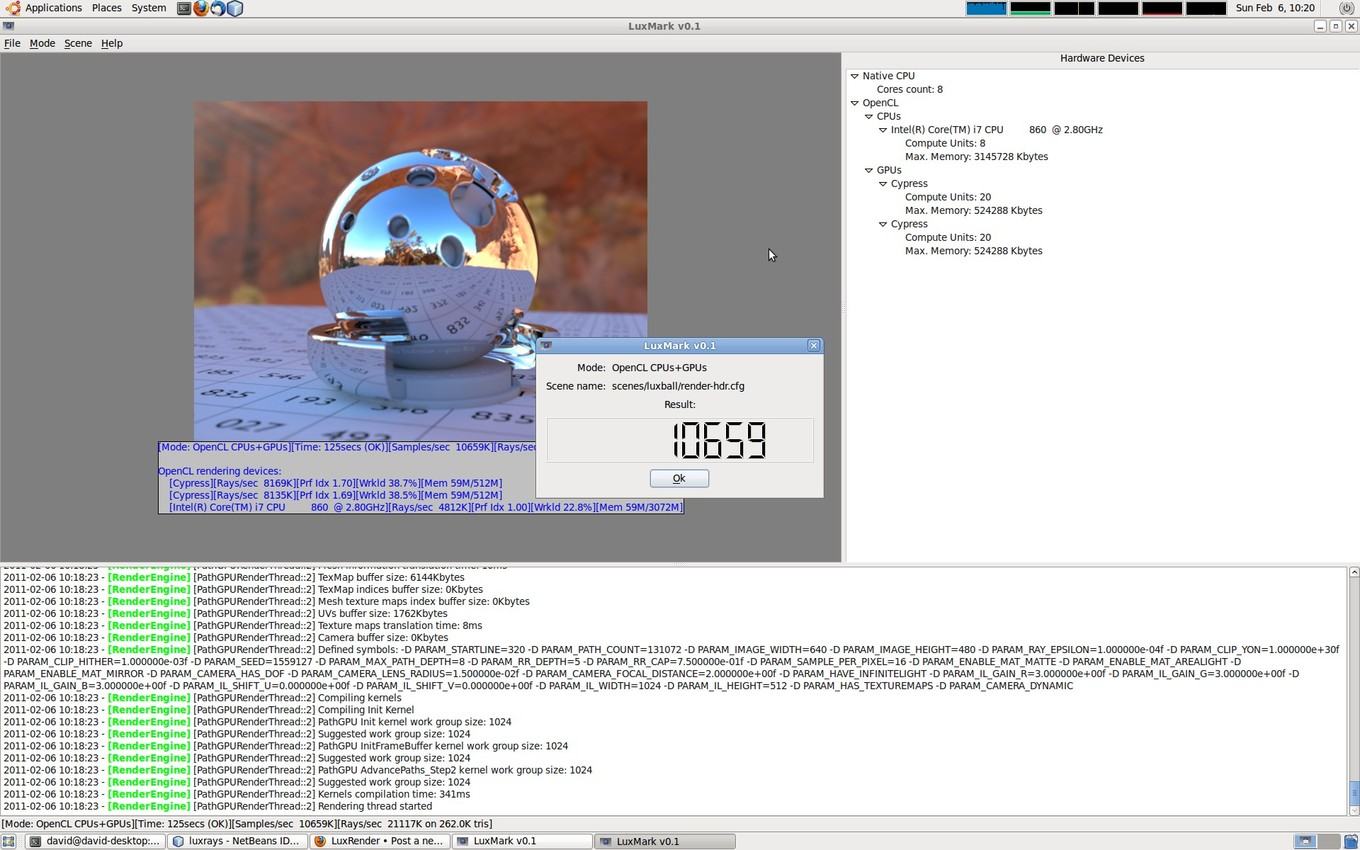Open the System menu

[x=149, y=8]
